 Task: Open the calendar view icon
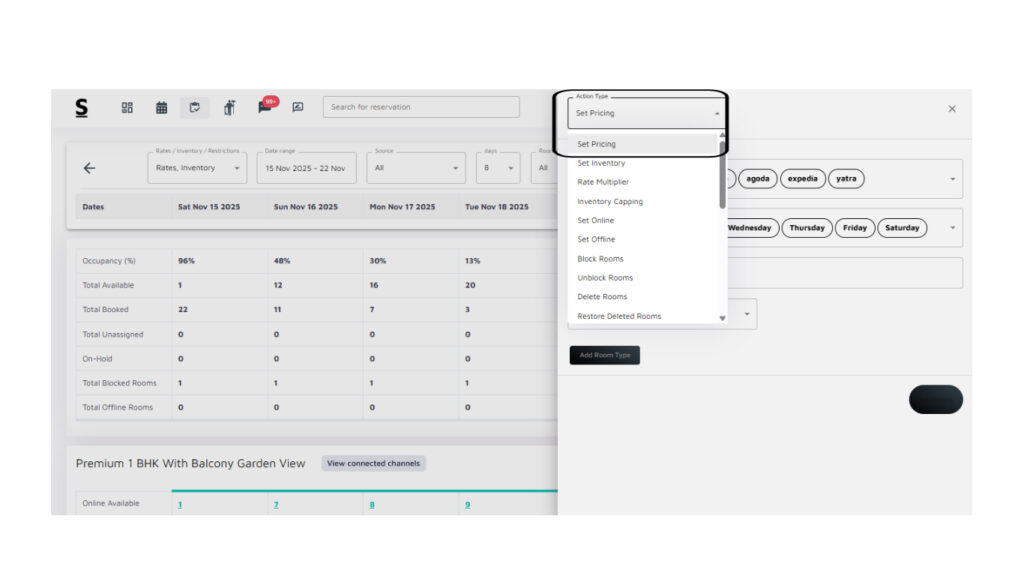click(x=161, y=107)
